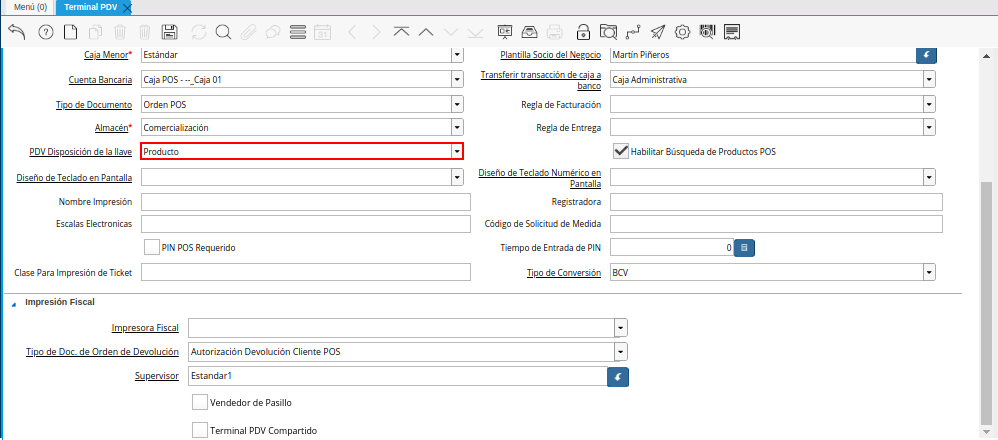
Task: Enable the PIN POS Requerido checkbox
Action: coord(151,248)
